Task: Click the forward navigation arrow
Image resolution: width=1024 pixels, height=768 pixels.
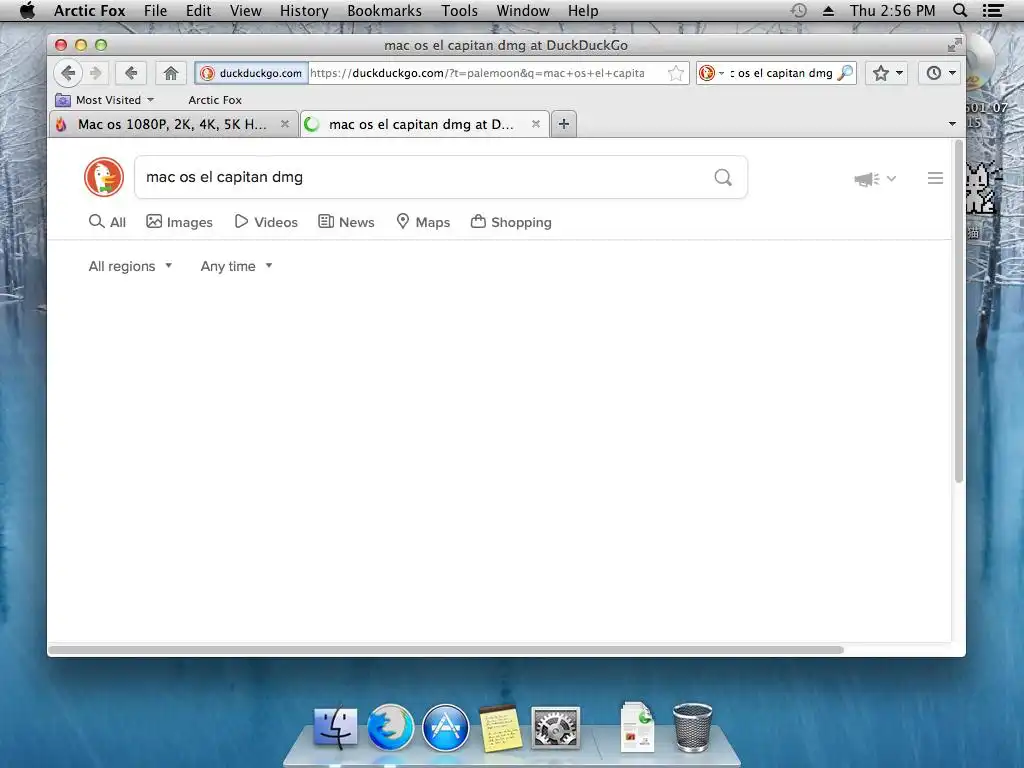Action: pos(96,73)
